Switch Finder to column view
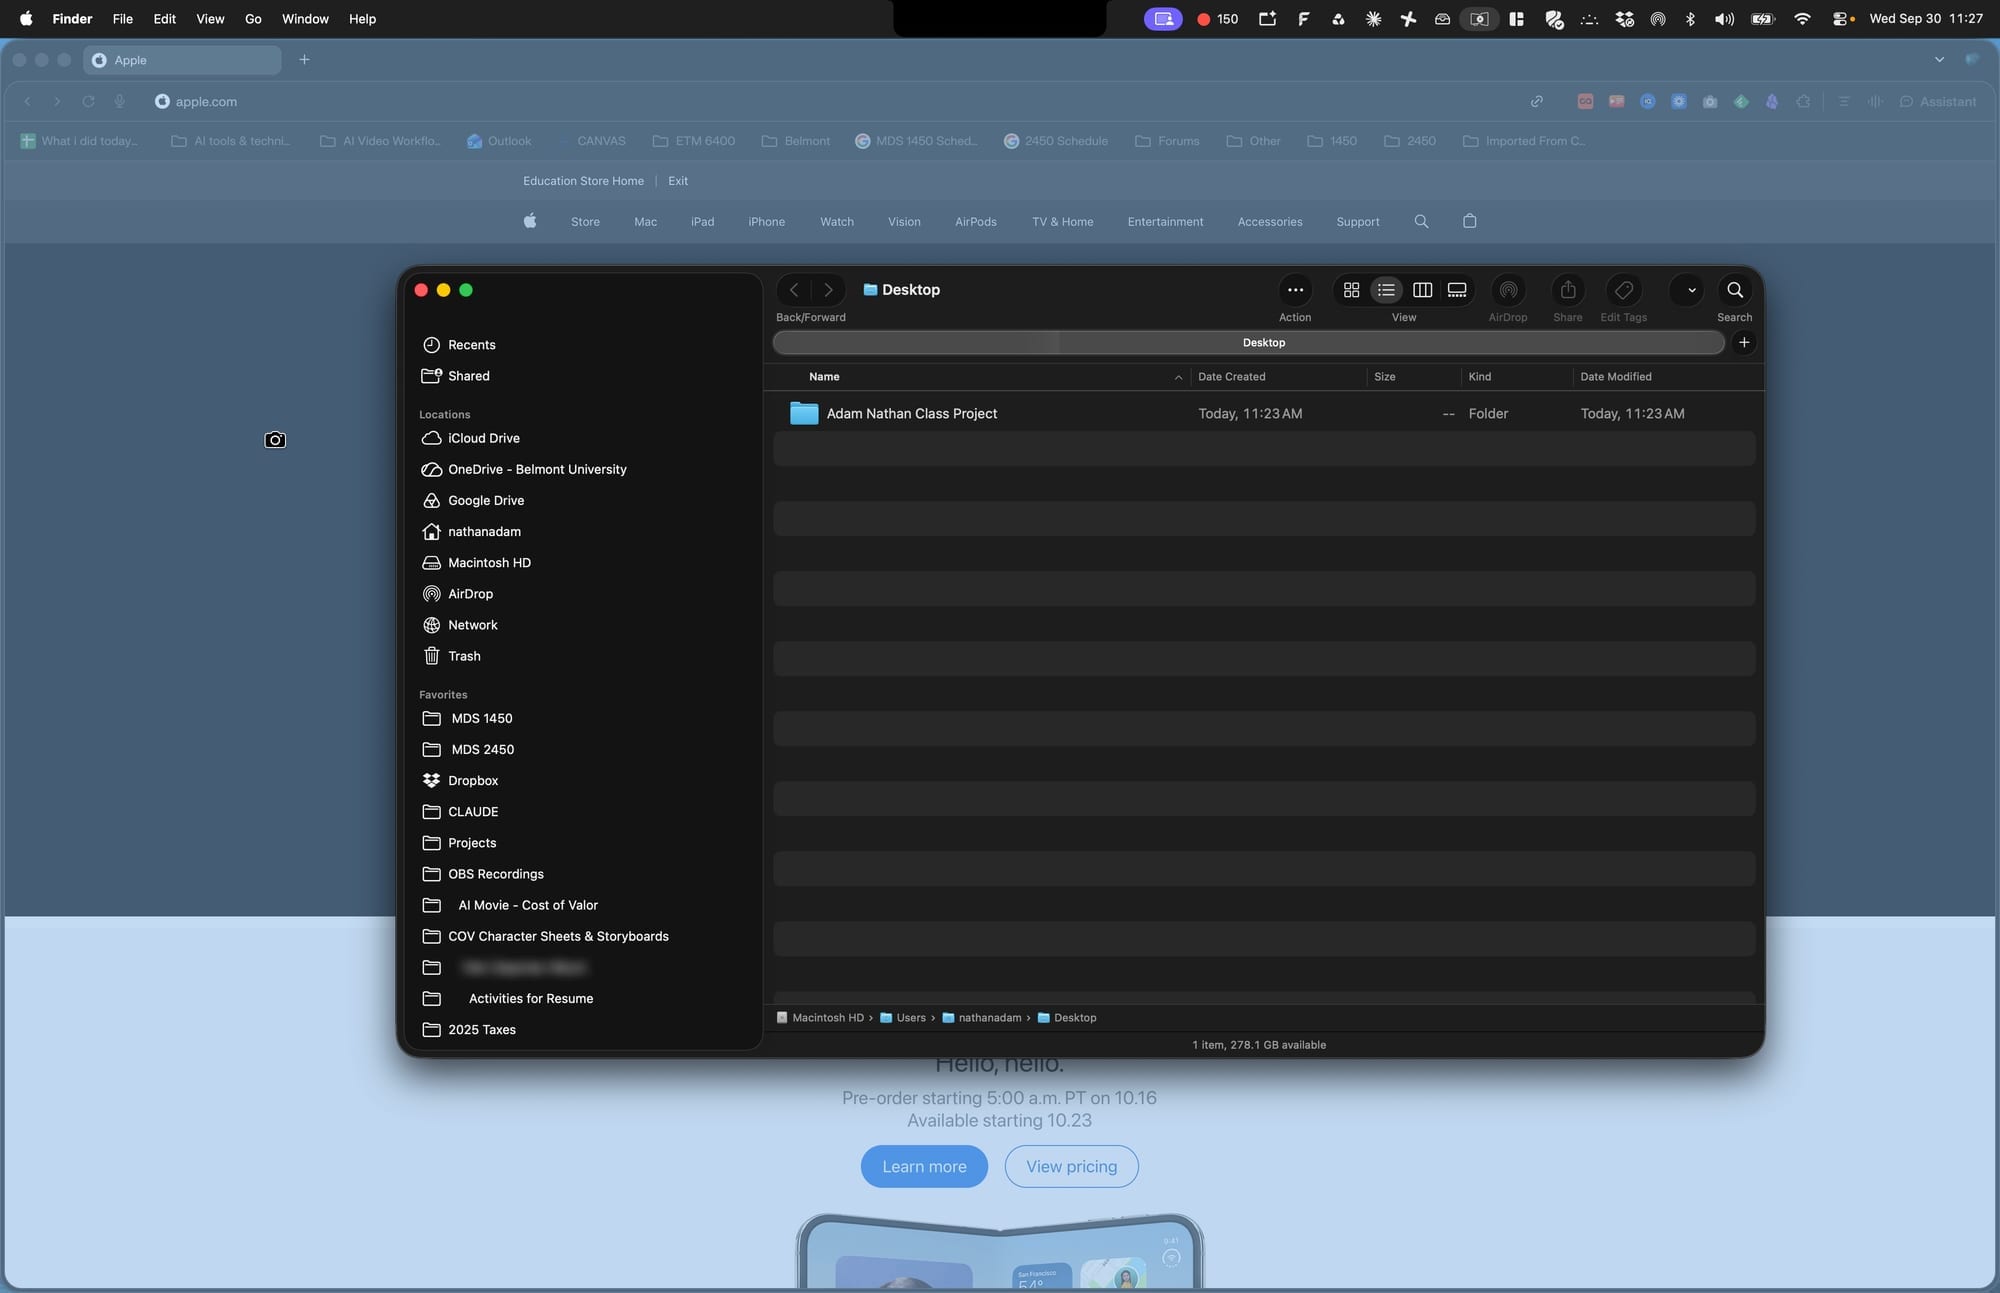 click(1422, 290)
